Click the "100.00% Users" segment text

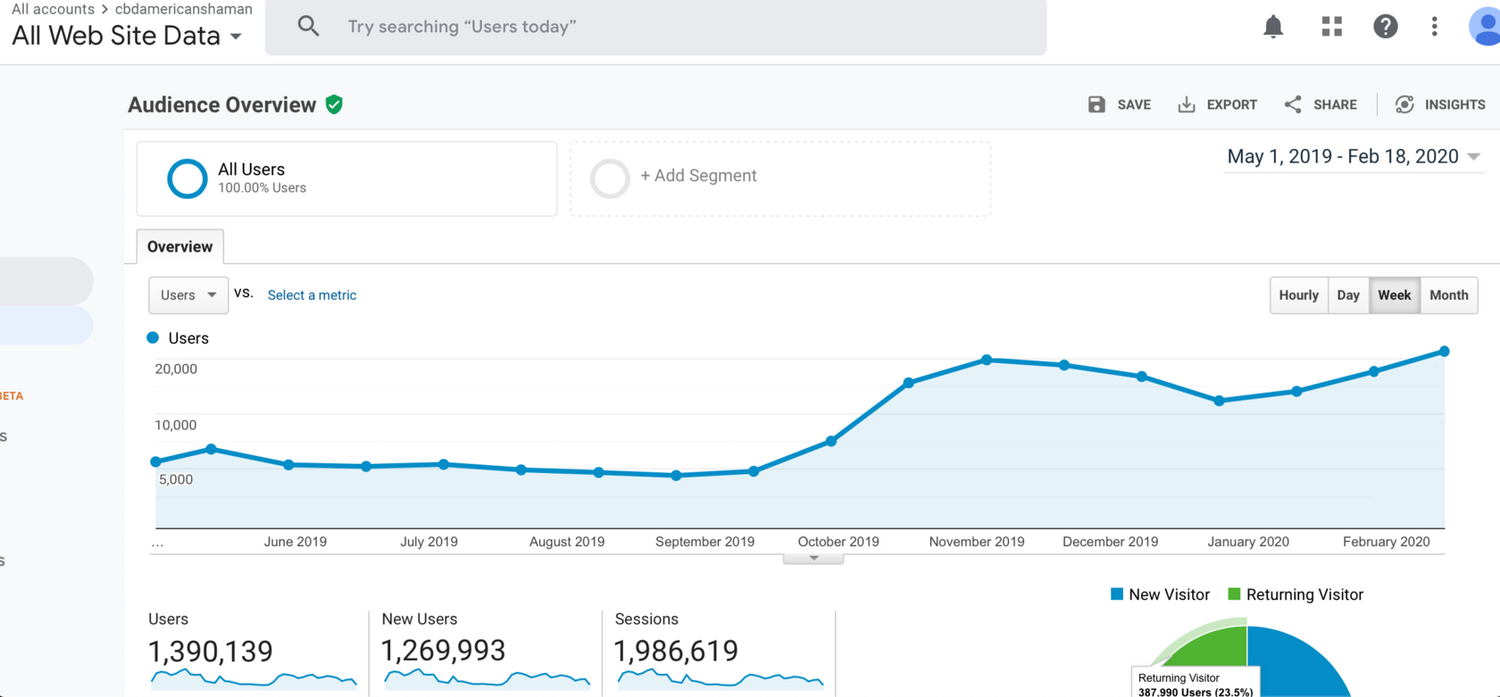click(262, 188)
